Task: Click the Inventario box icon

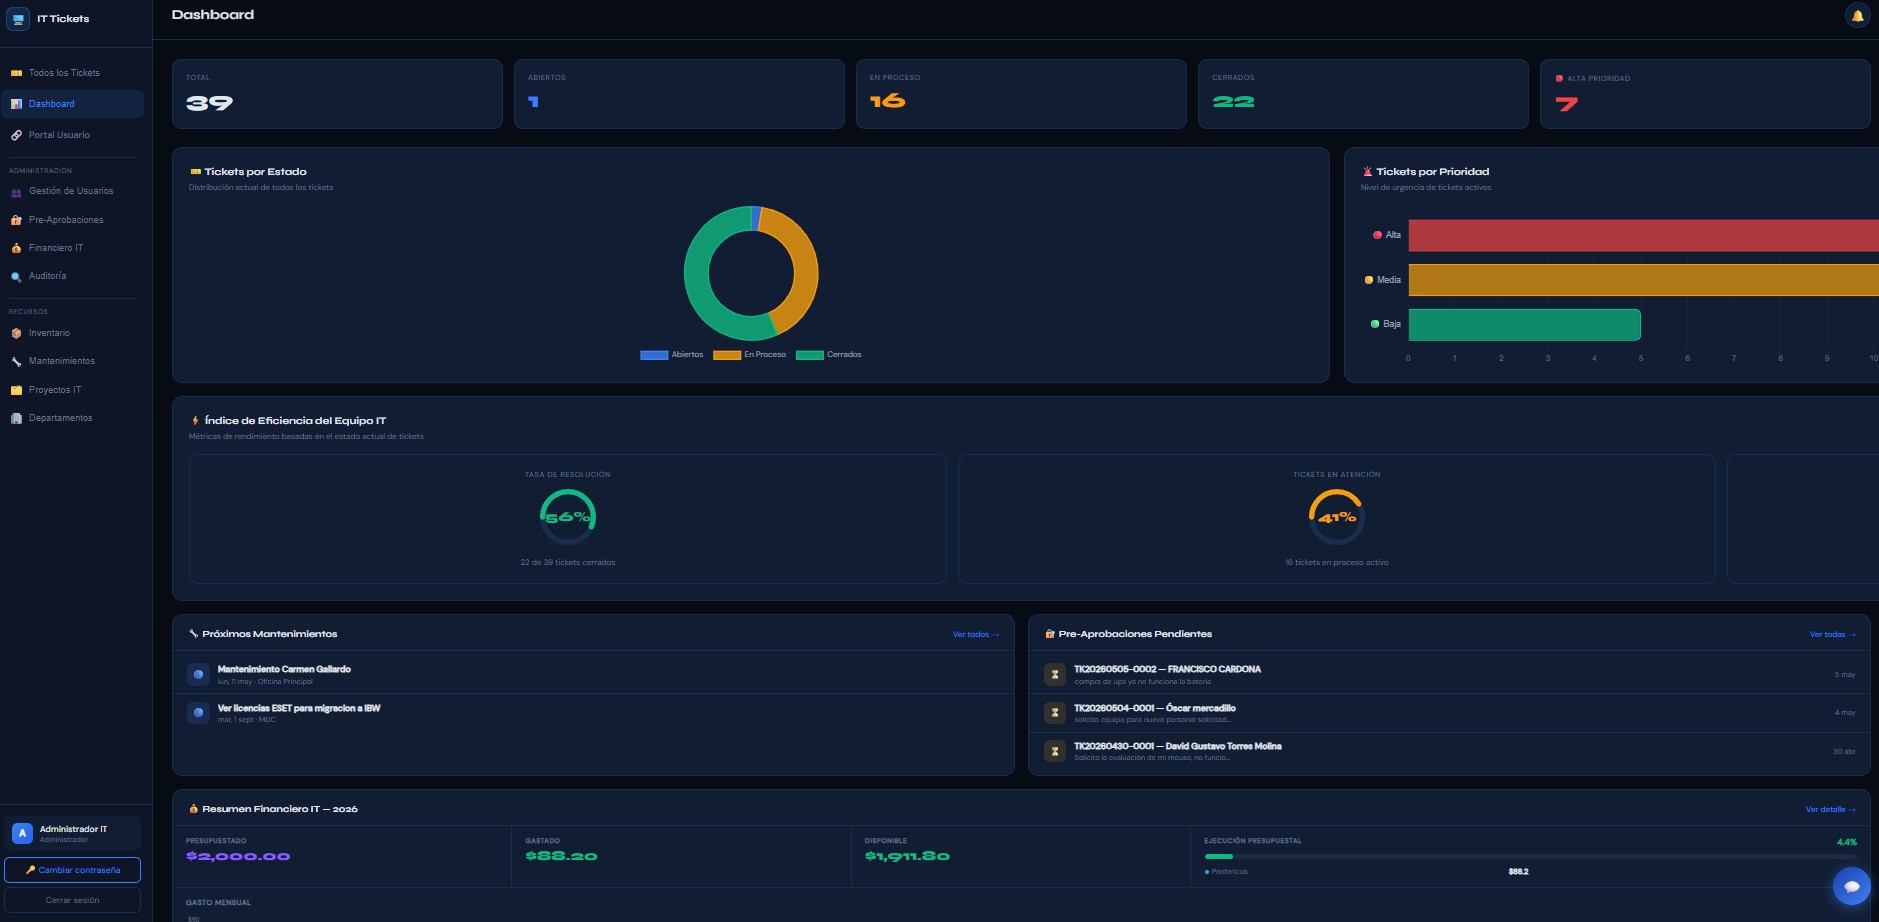Action: coord(16,333)
